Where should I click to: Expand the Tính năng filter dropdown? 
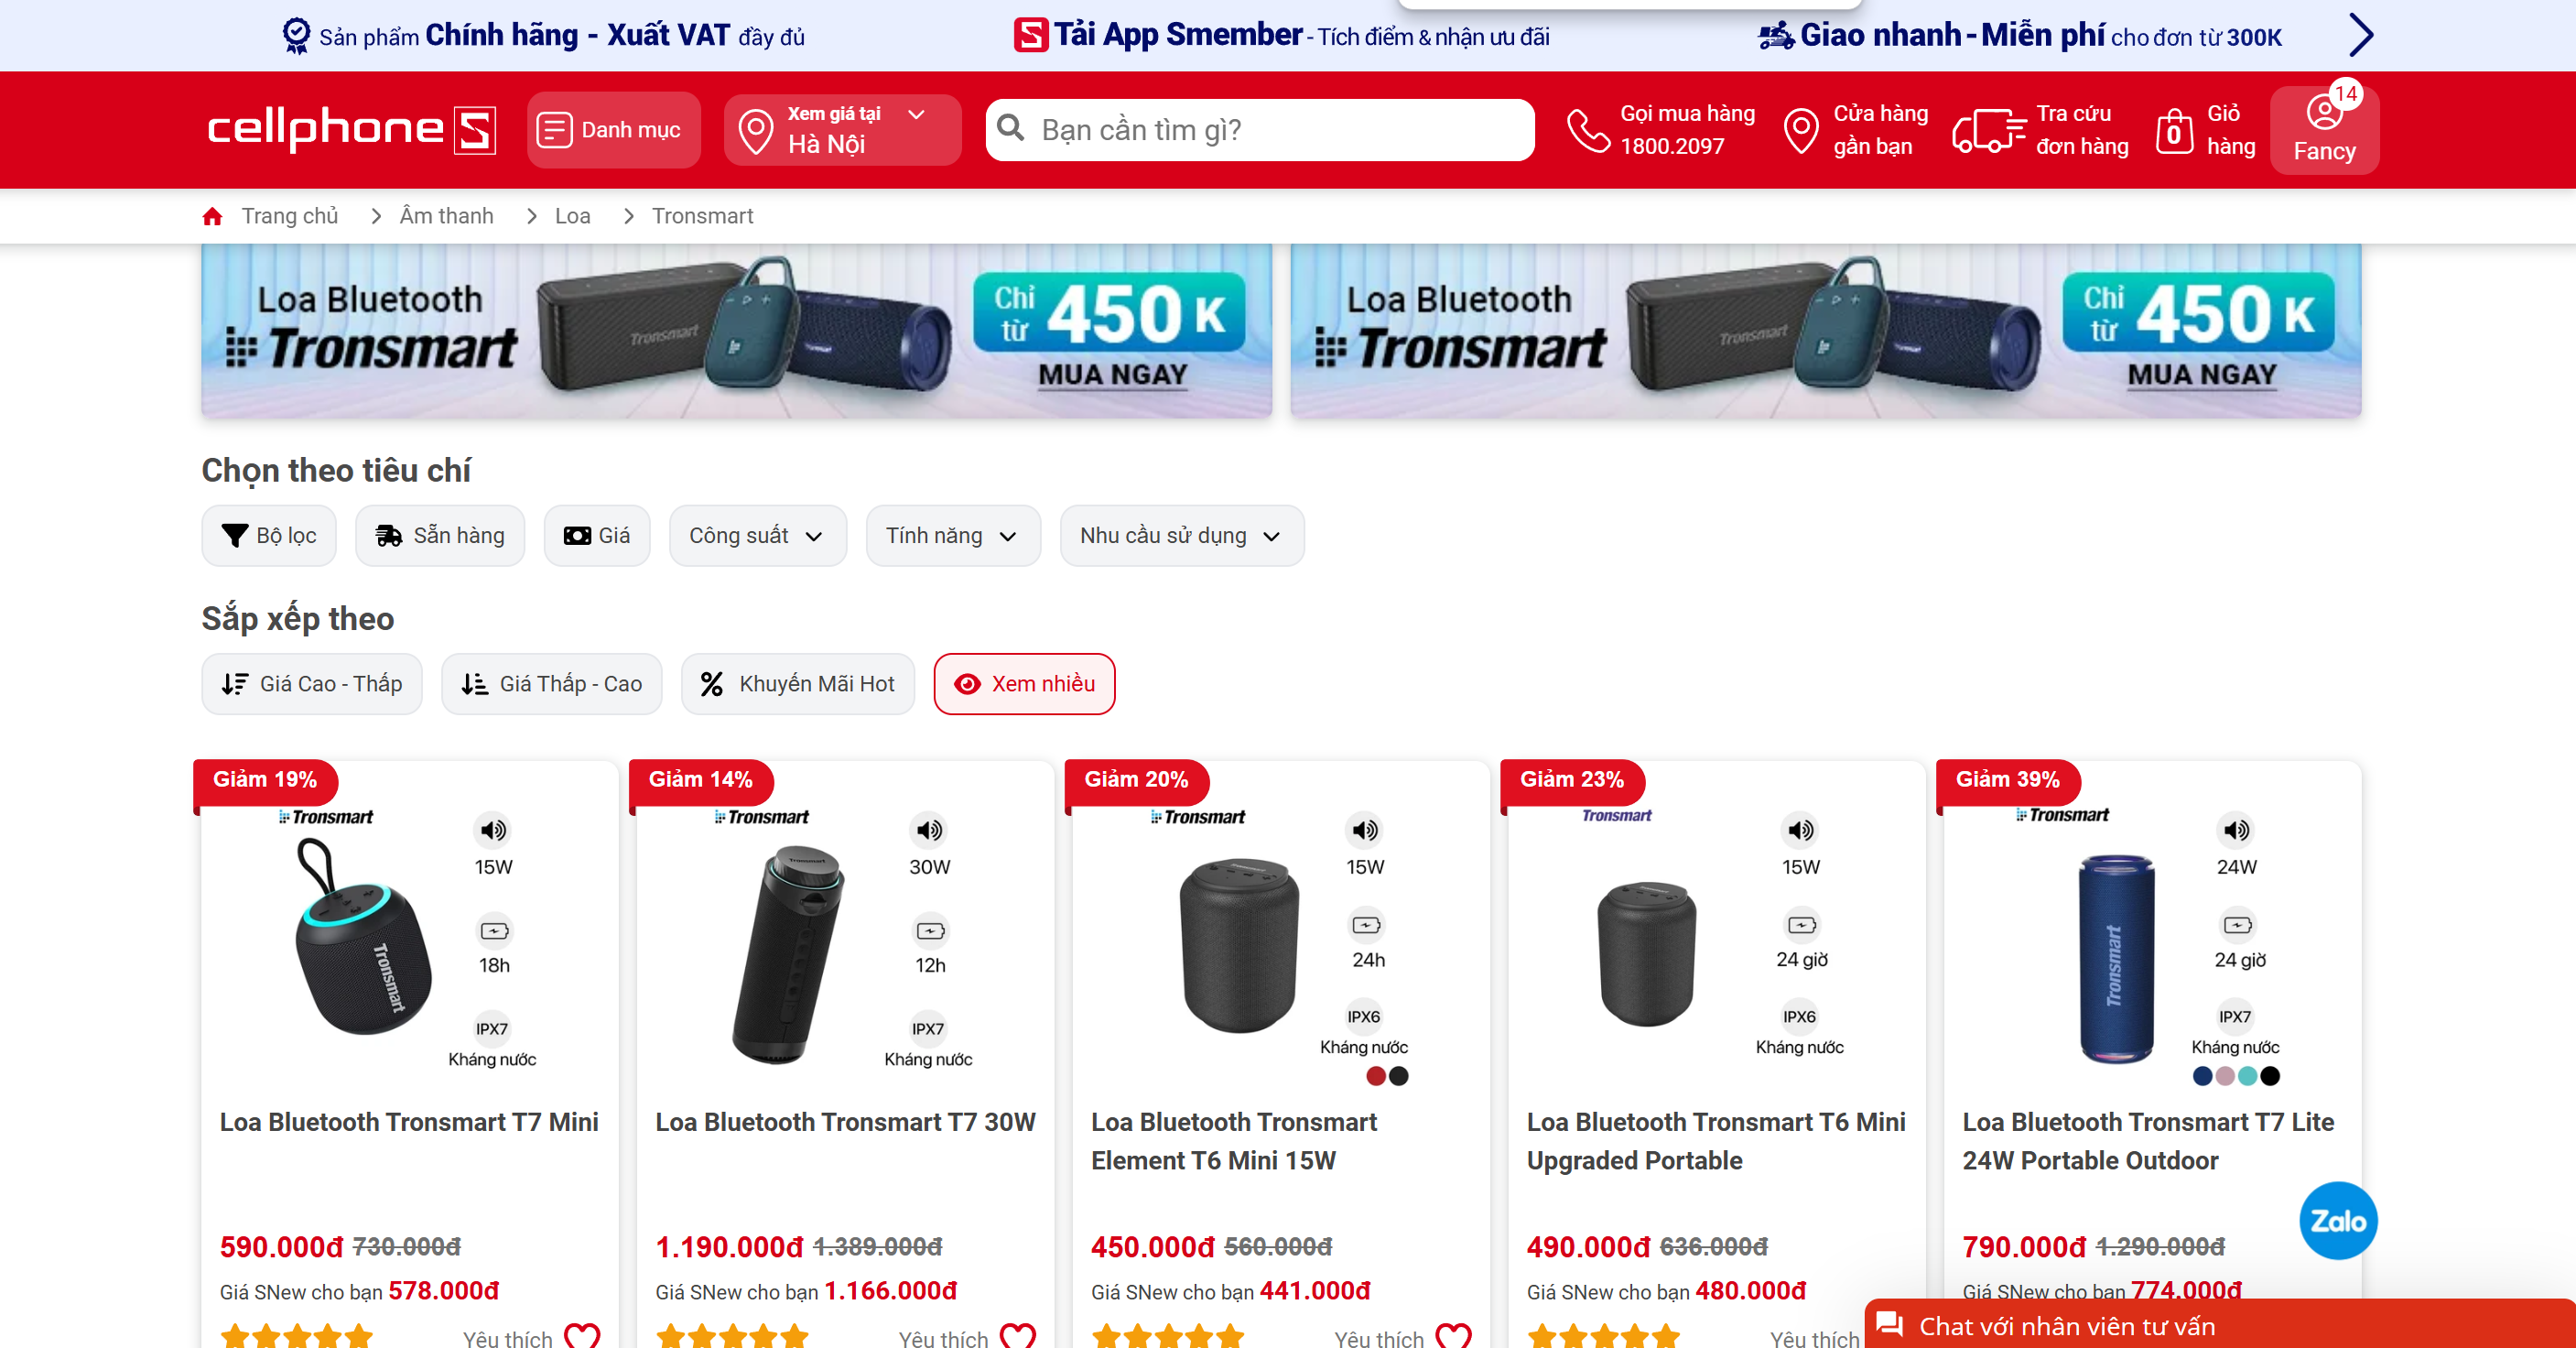coord(953,536)
